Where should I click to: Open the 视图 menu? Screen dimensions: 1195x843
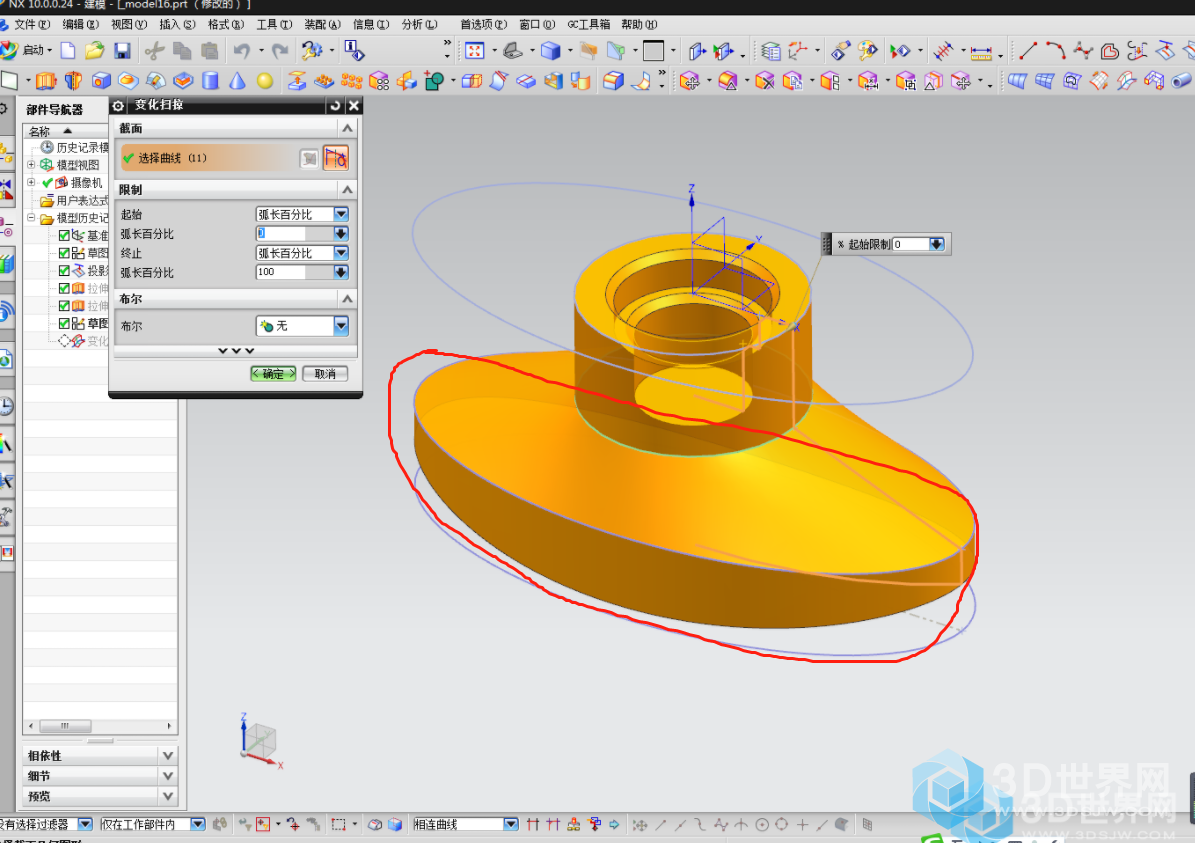click(129, 24)
